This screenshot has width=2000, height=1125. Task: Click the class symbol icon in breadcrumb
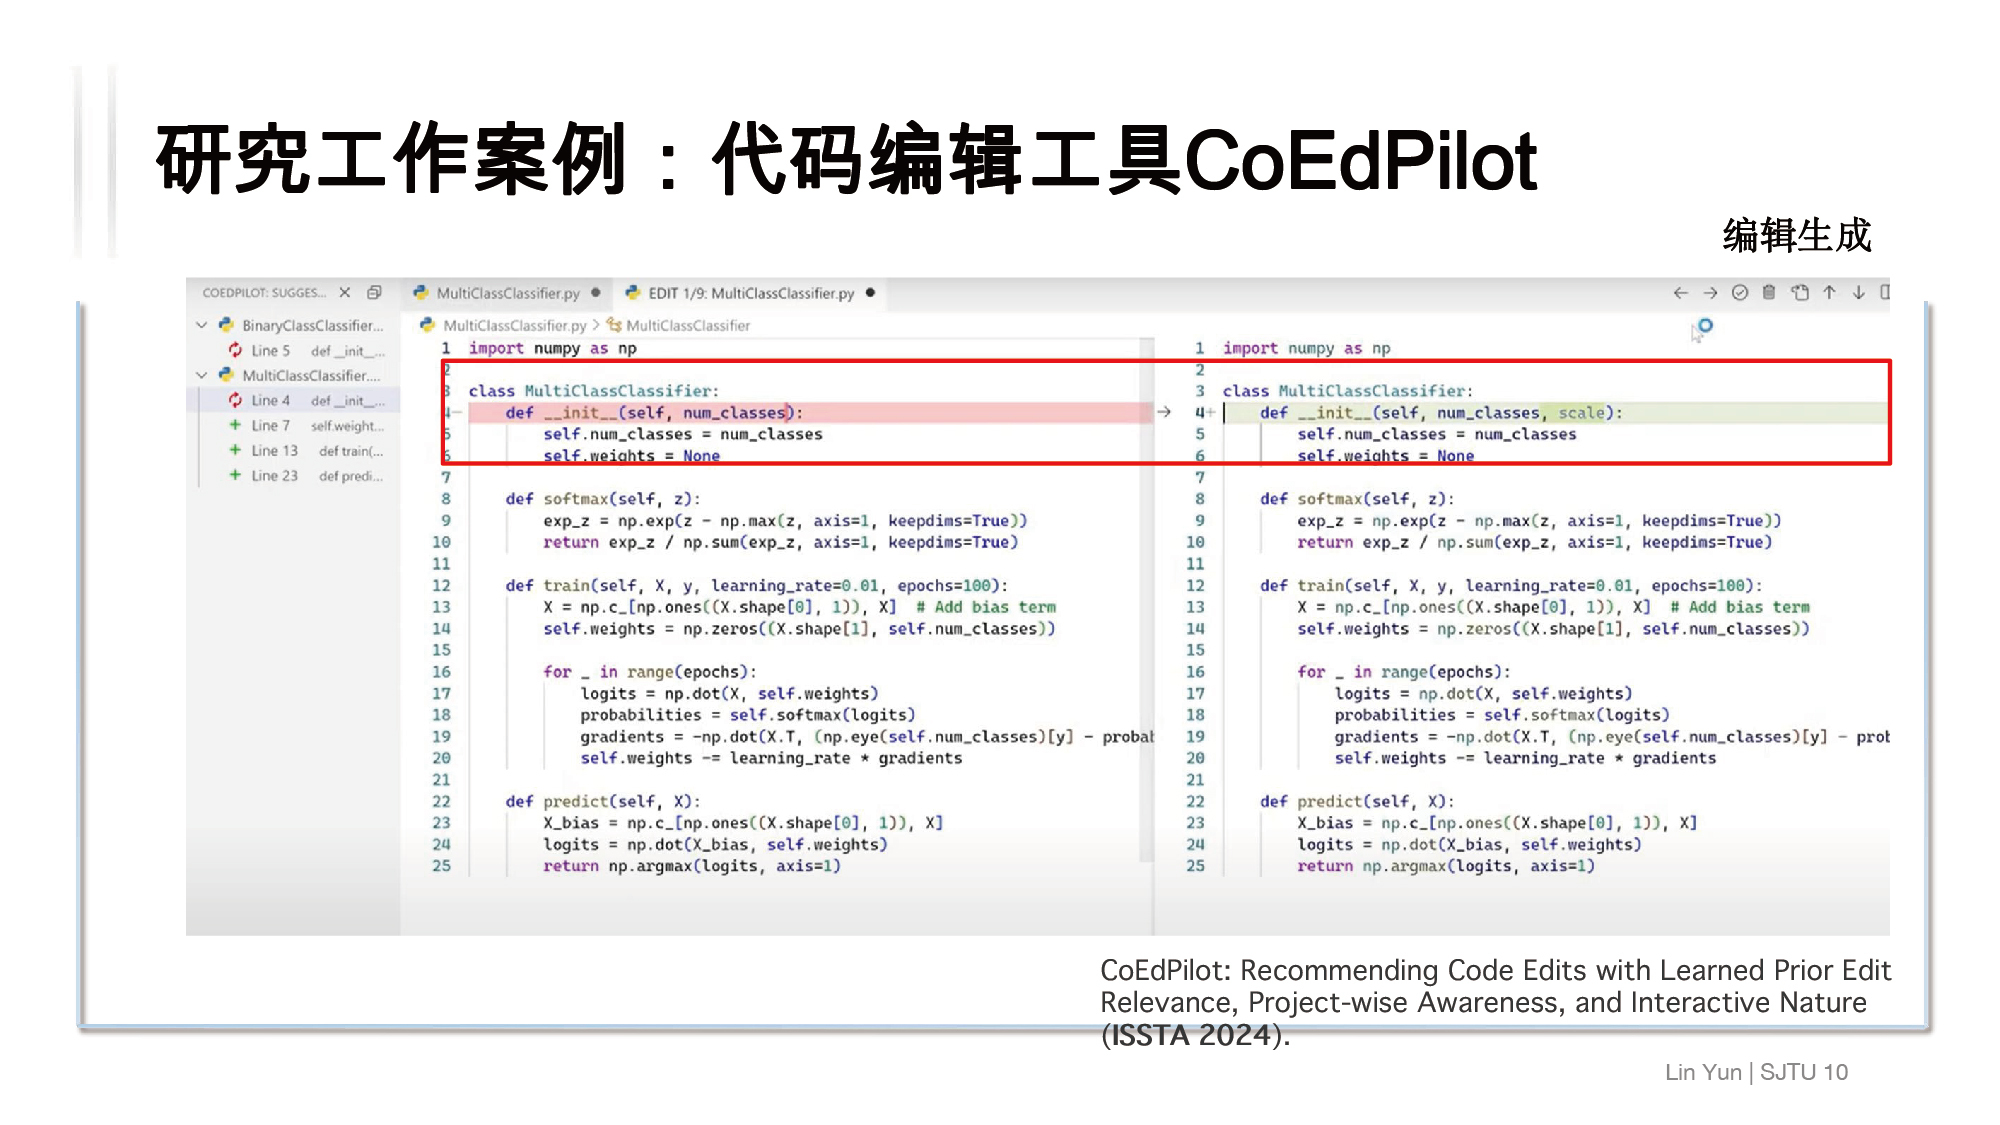[614, 325]
